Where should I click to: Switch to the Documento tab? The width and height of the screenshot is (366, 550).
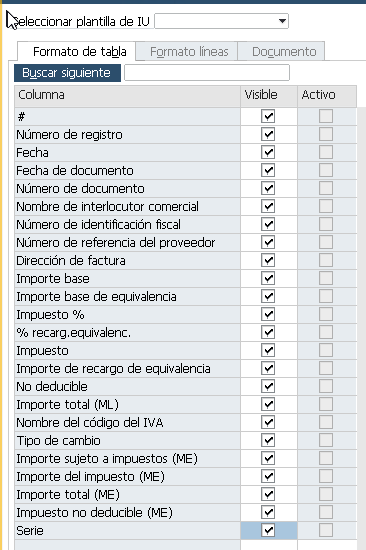click(284, 52)
